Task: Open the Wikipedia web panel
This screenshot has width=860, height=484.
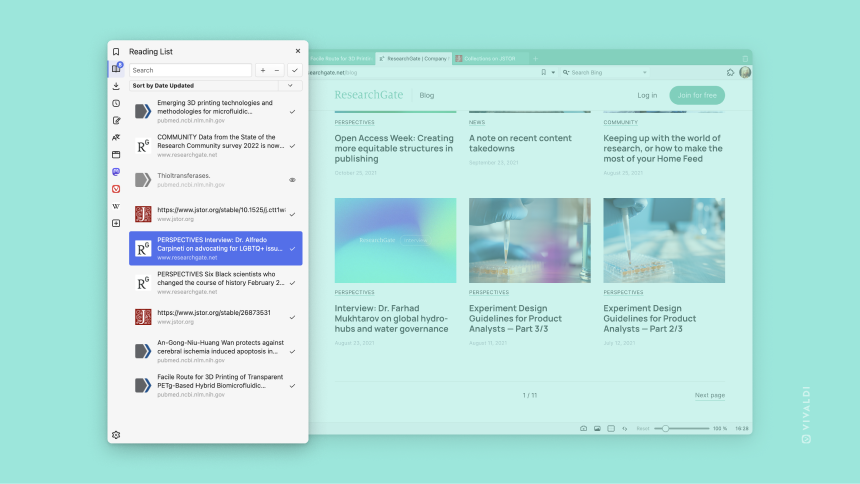Action: coord(116,206)
